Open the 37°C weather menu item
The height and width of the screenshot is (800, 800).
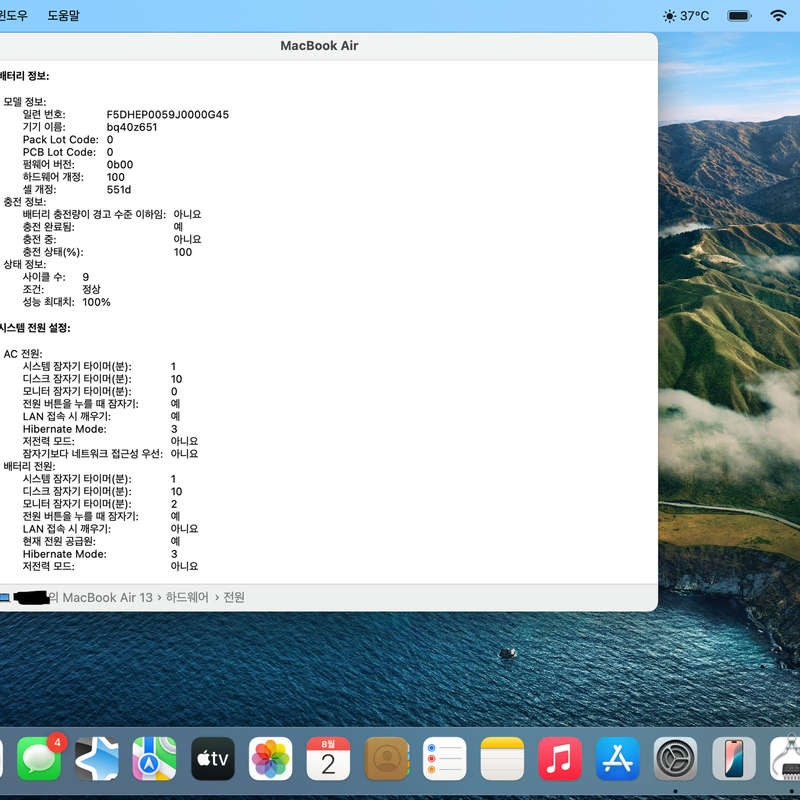click(686, 16)
